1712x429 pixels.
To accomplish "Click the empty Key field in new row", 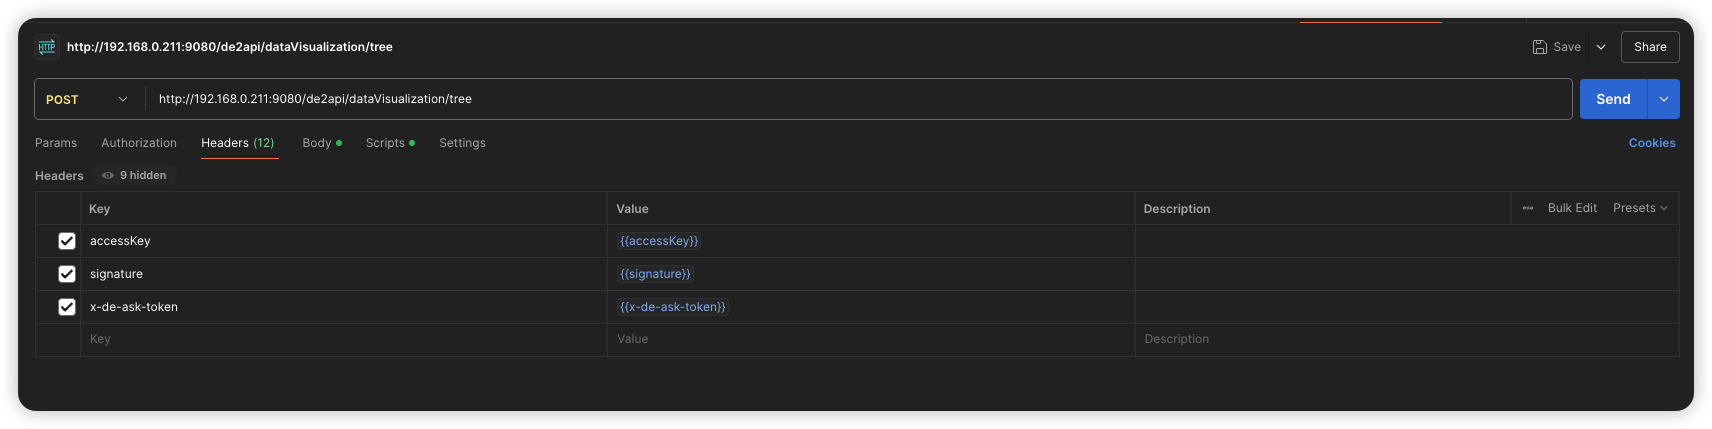I will click(x=344, y=340).
